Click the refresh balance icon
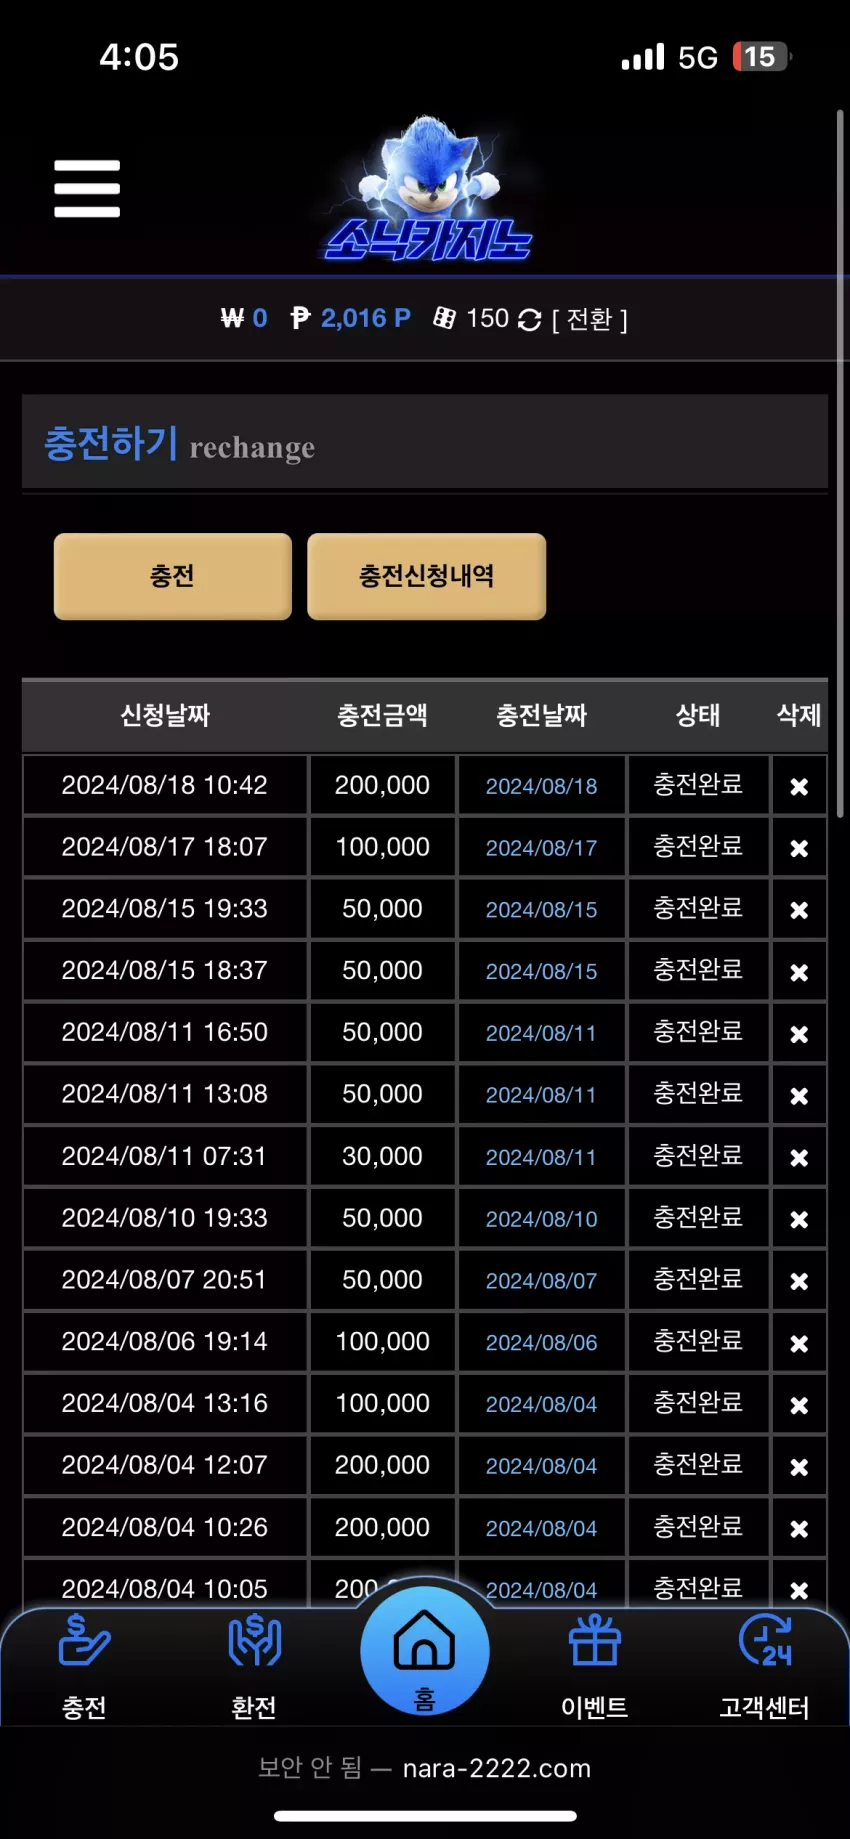 click(x=530, y=319)
